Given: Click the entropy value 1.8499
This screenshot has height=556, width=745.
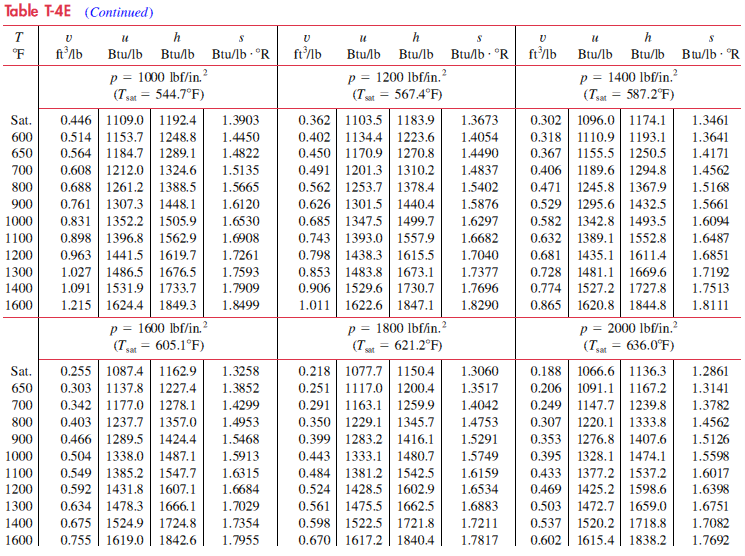Looking at the screenshot, I should (x=238, y=304).
